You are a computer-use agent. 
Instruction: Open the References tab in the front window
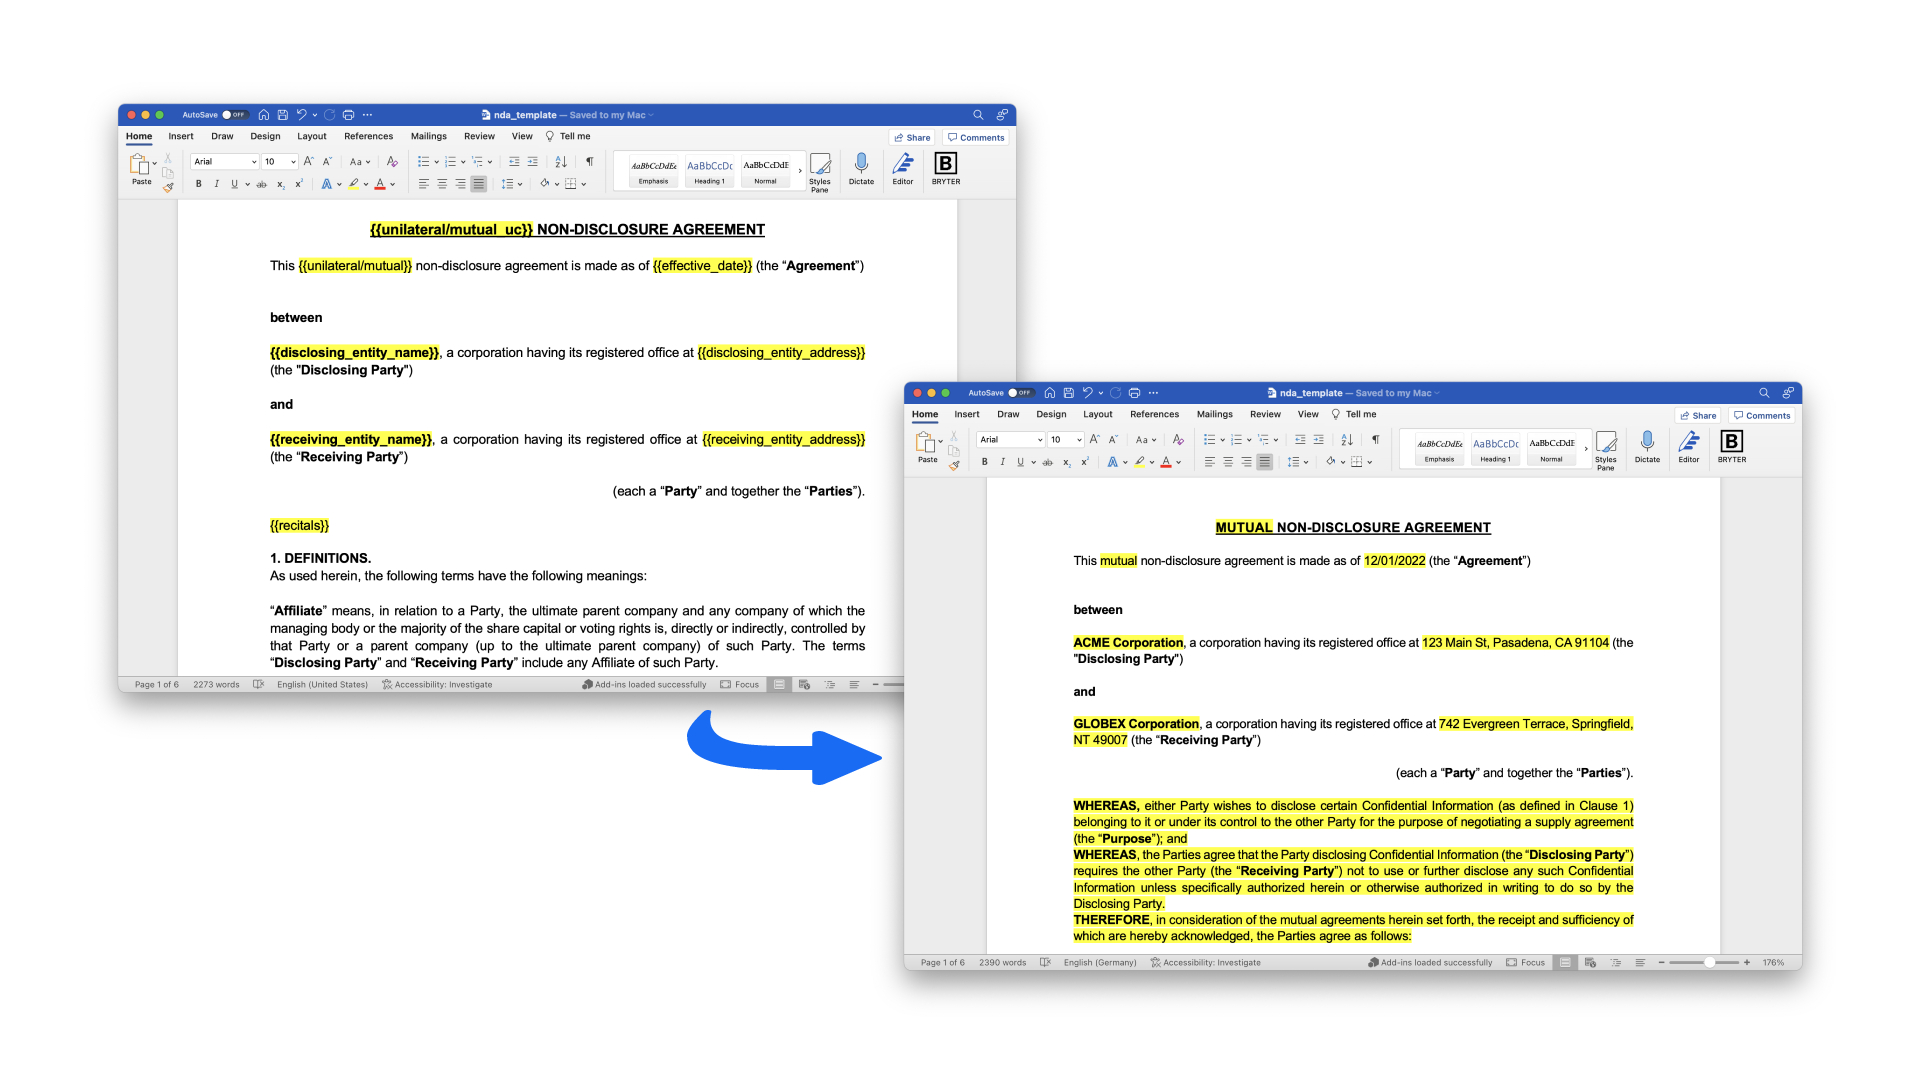point(1154,414)
